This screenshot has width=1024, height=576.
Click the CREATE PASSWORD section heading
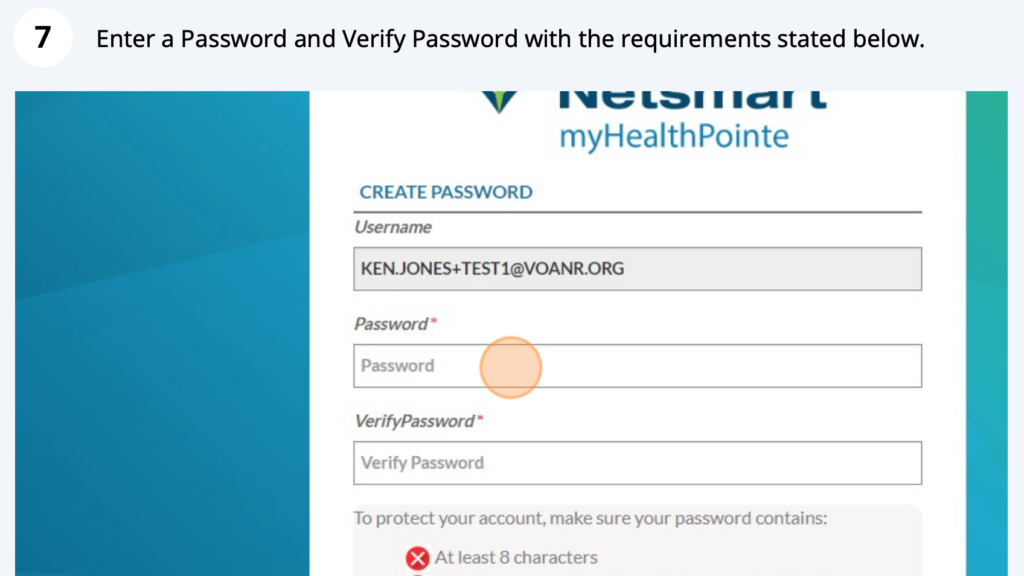pyautogui.click(x=446, y=192)
